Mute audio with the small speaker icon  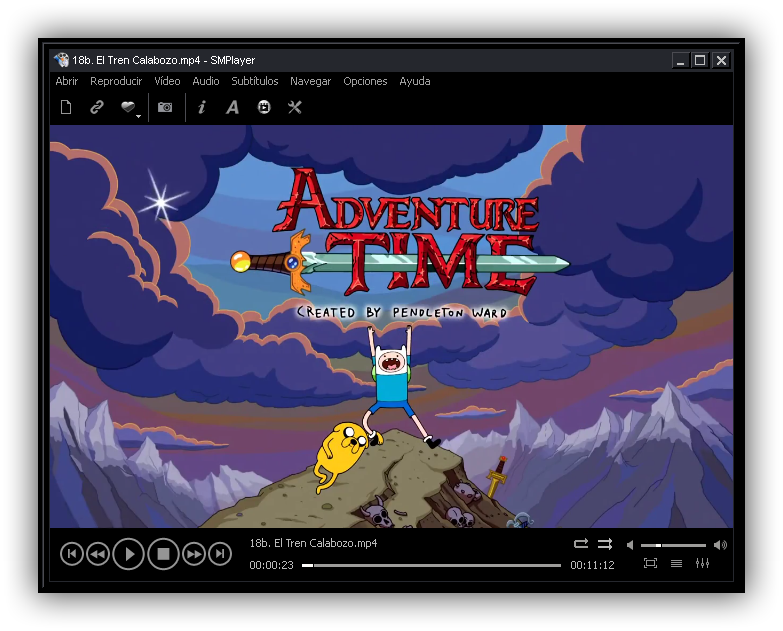(x=630, y=545)
